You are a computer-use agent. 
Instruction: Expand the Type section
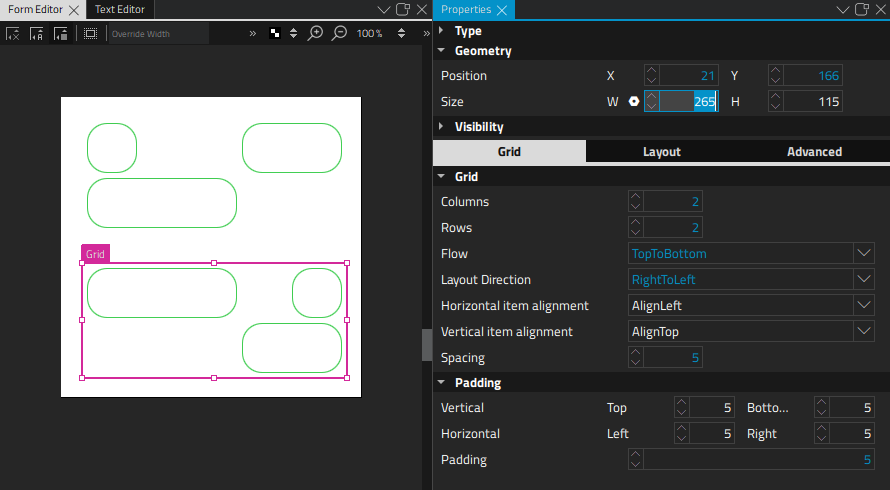441,30
